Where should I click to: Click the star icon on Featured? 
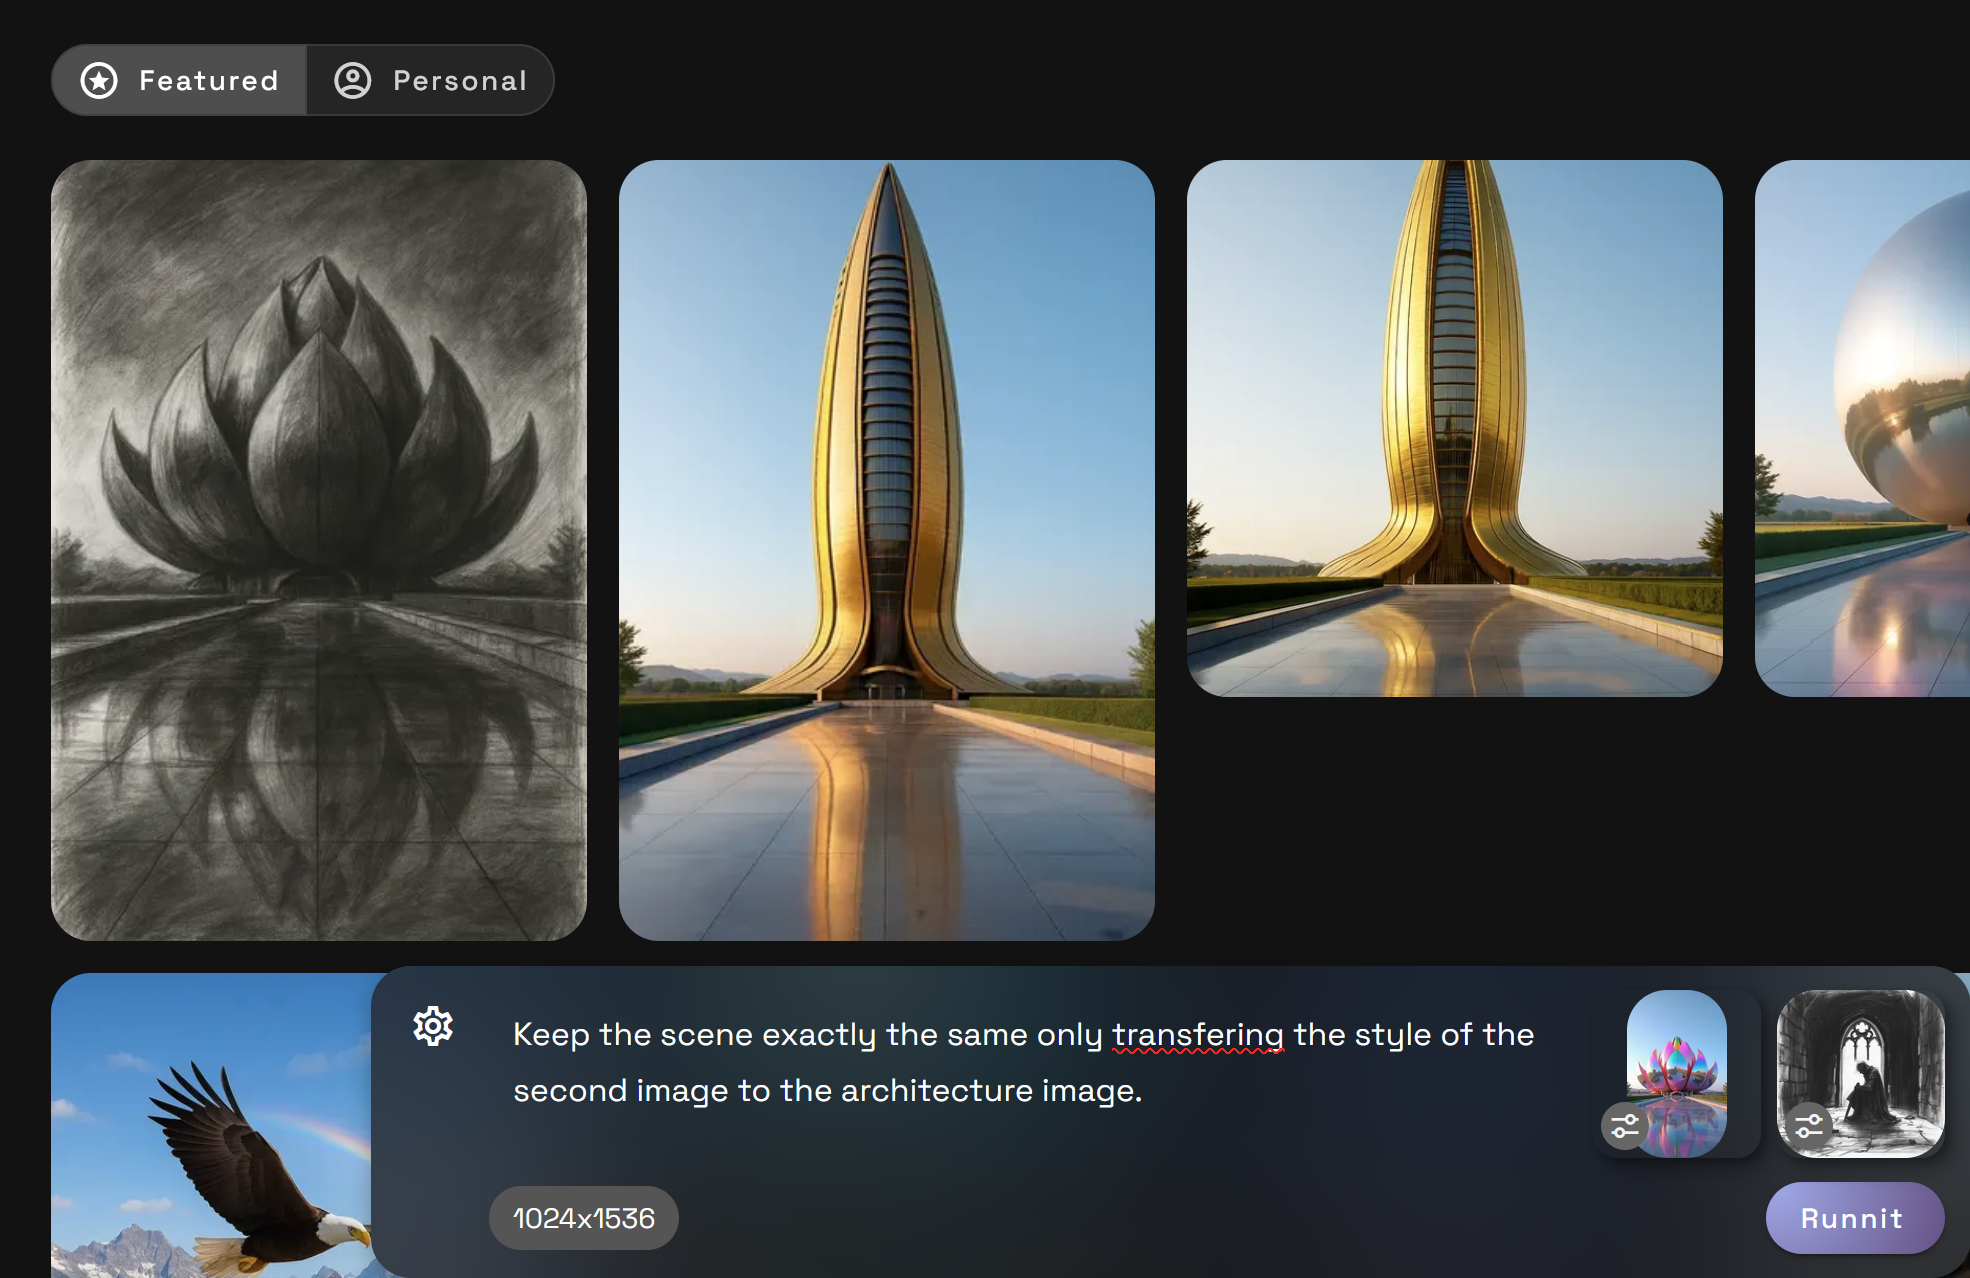(99, 80)
